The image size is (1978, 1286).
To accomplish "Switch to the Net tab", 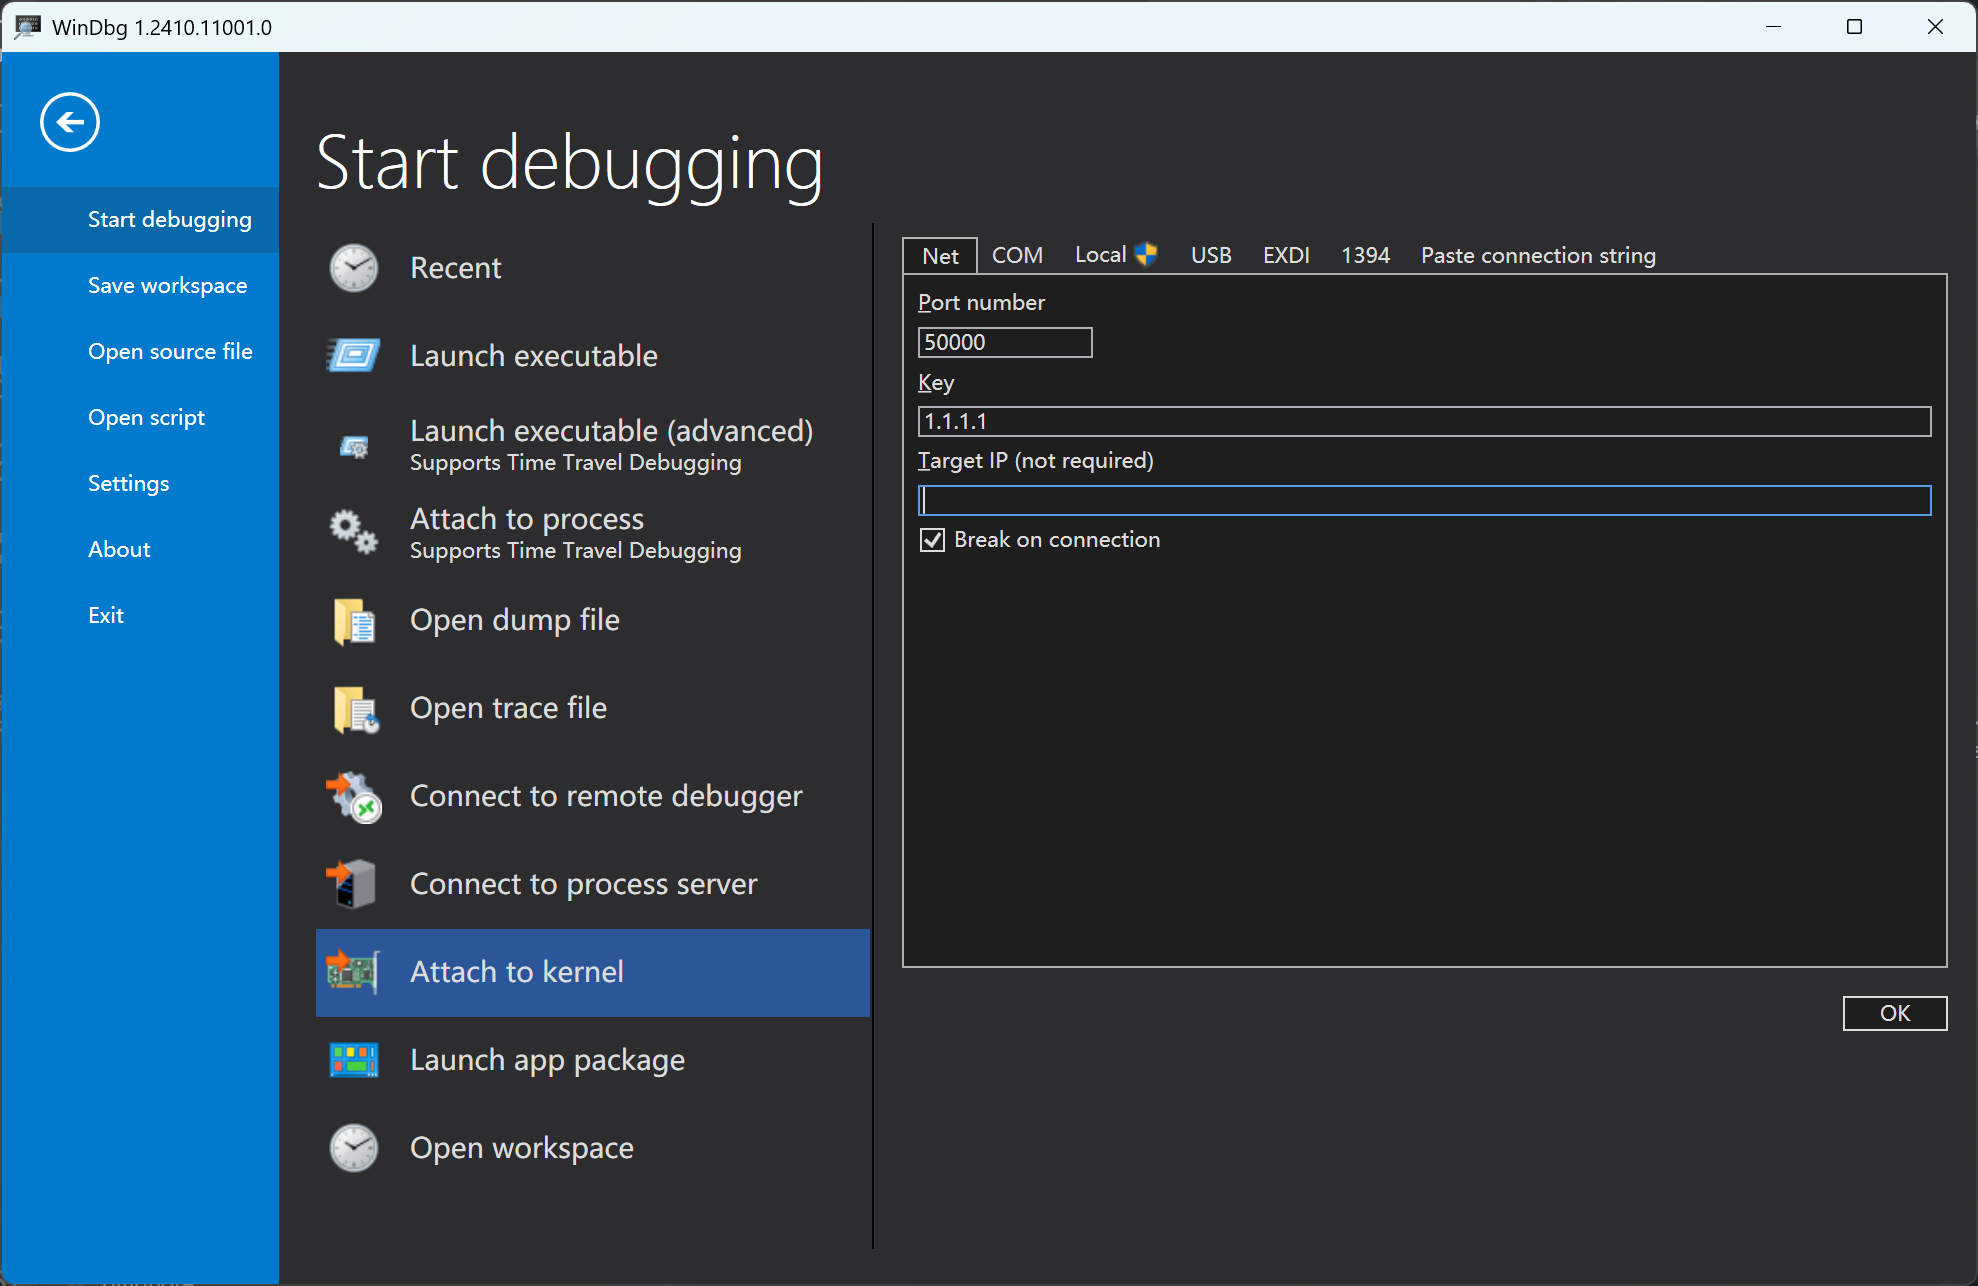I will pos(940,256).
